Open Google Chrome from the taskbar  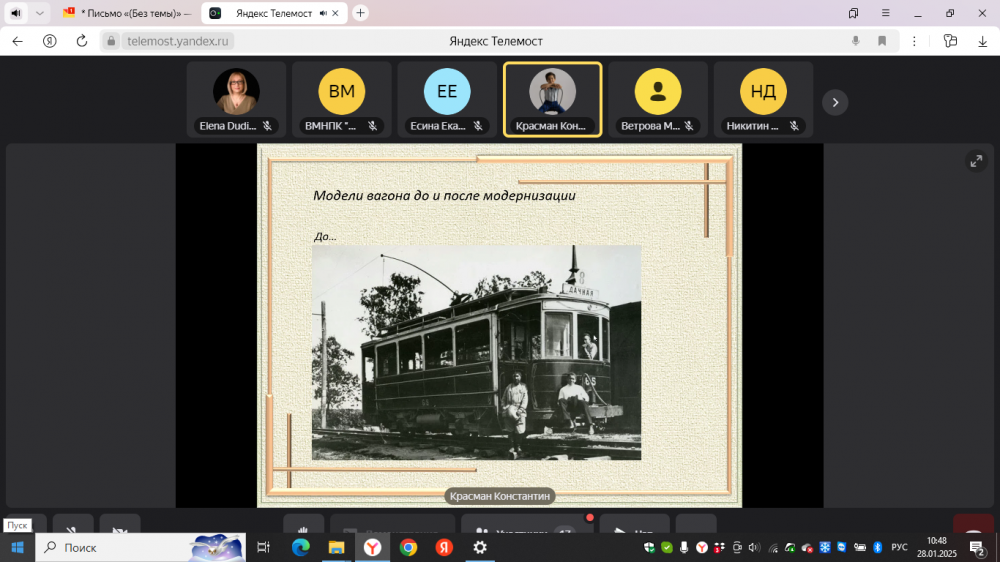pyautogui.click(x=408, y=547)
